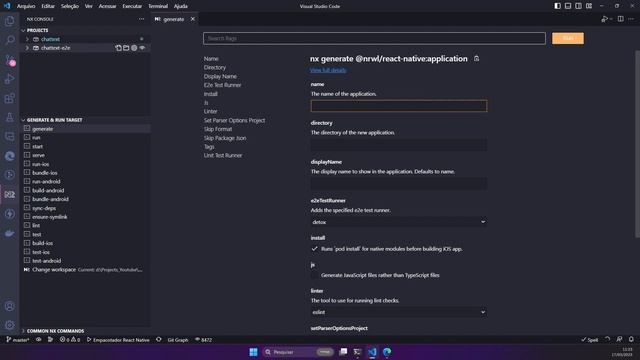Open the Arquivo menu
The image size is (640, 360).
[26, 6]
